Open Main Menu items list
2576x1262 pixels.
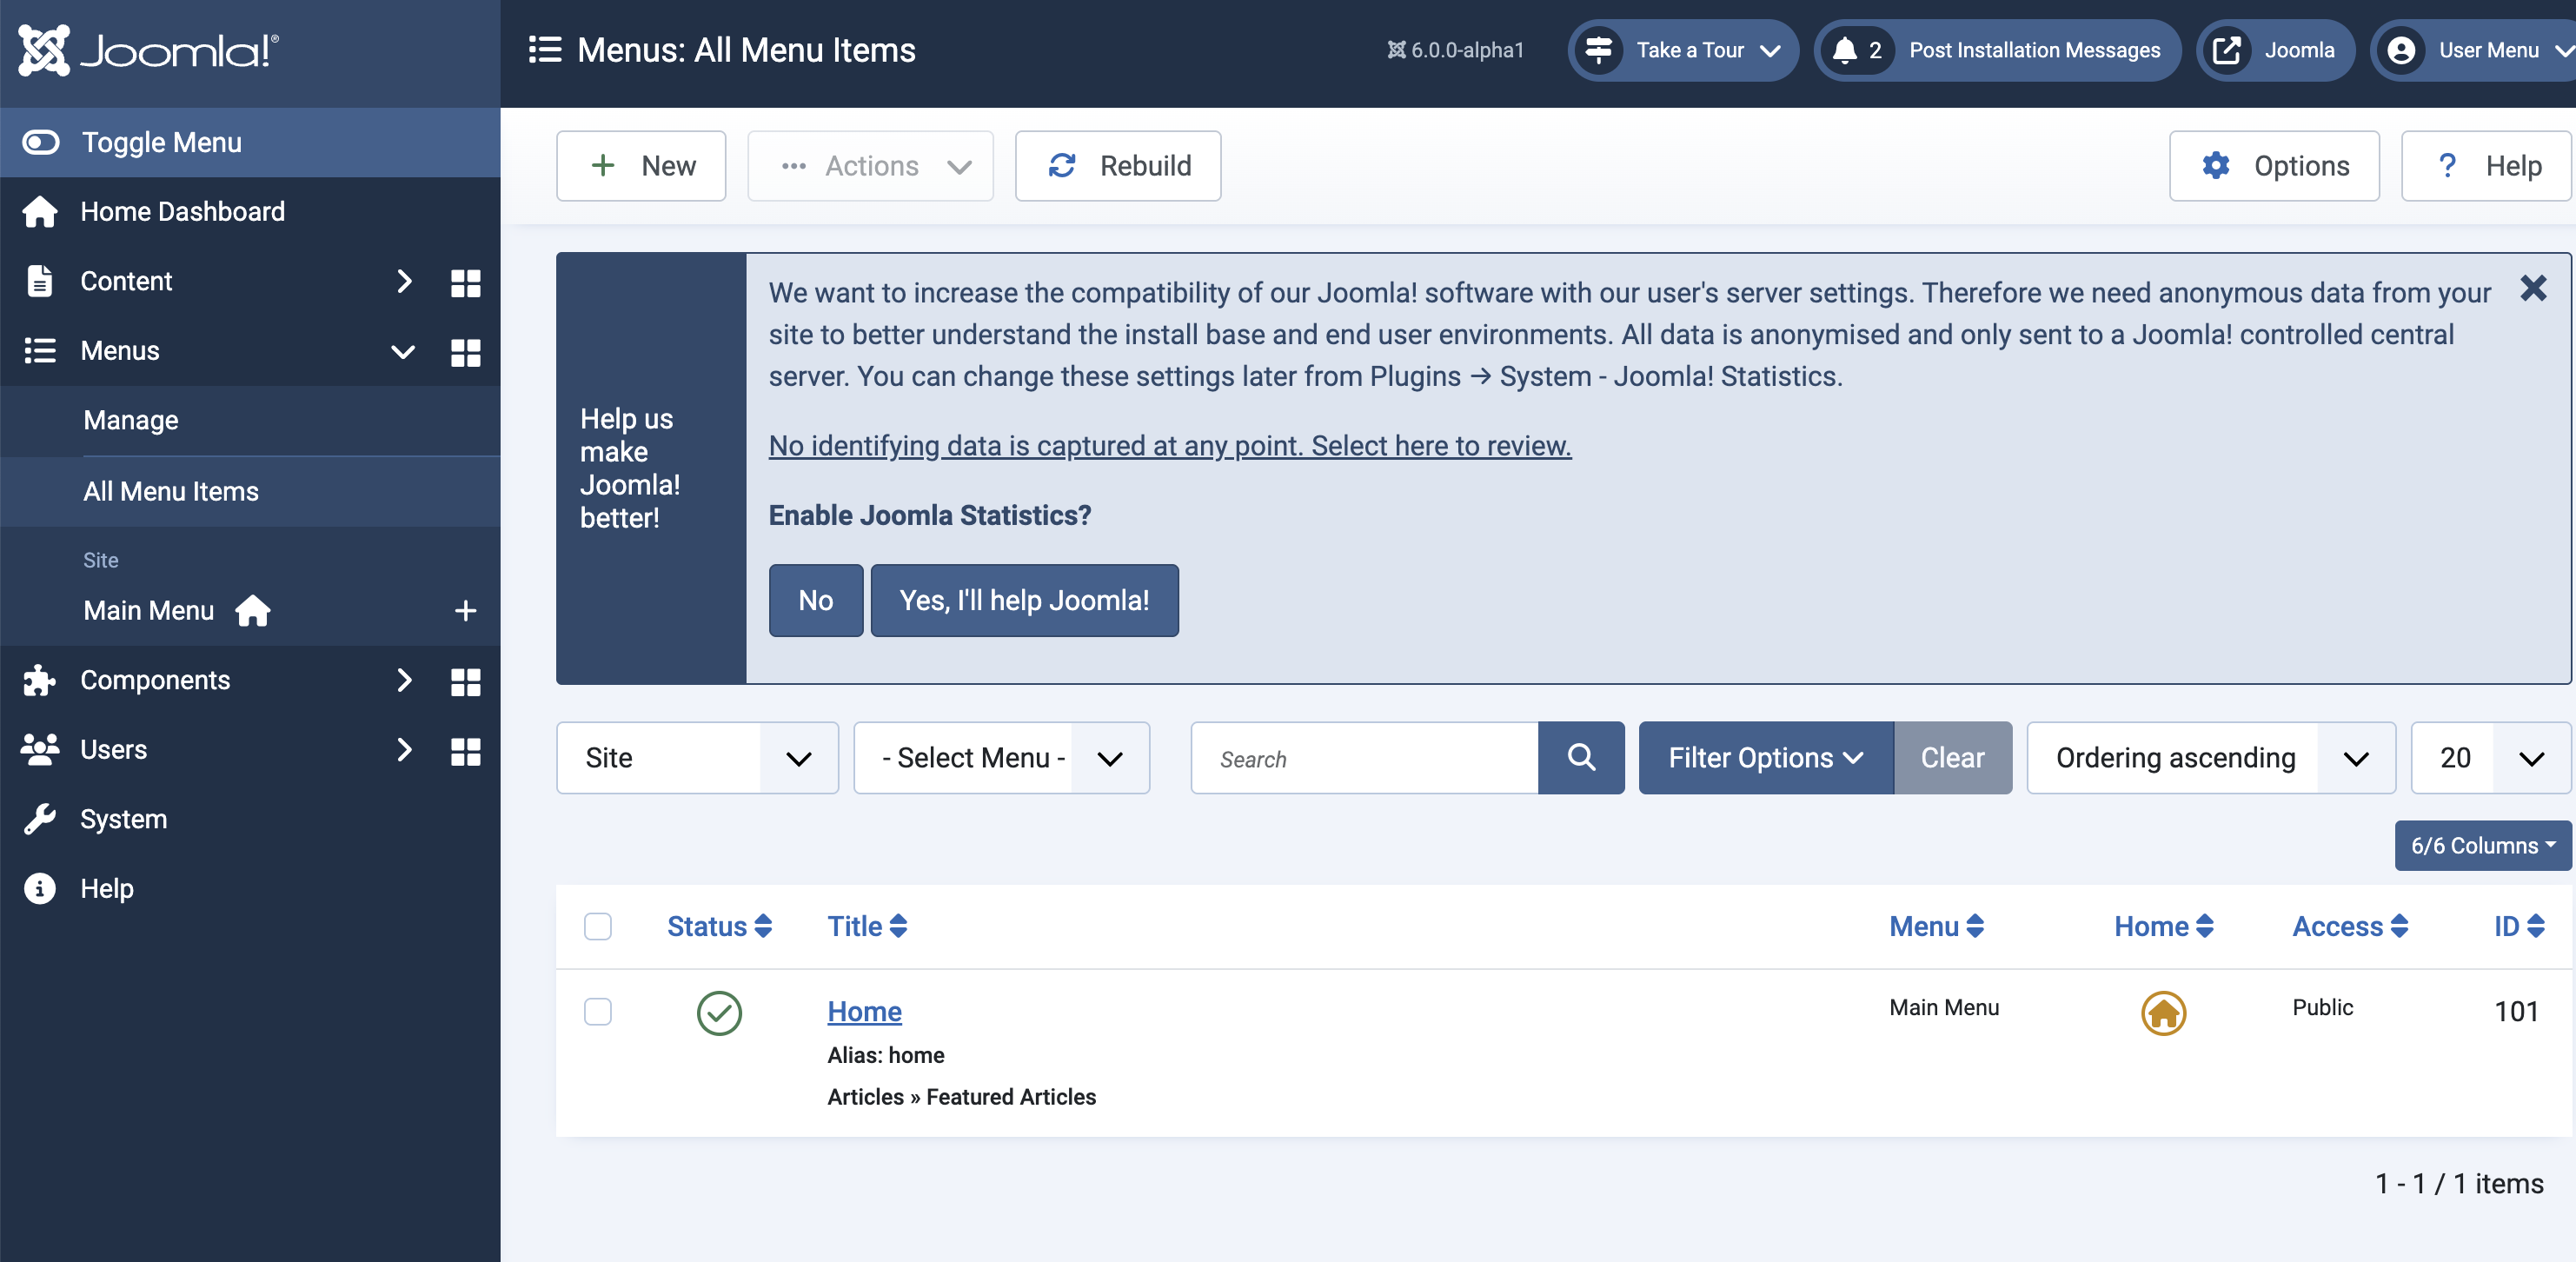(149, 610)
